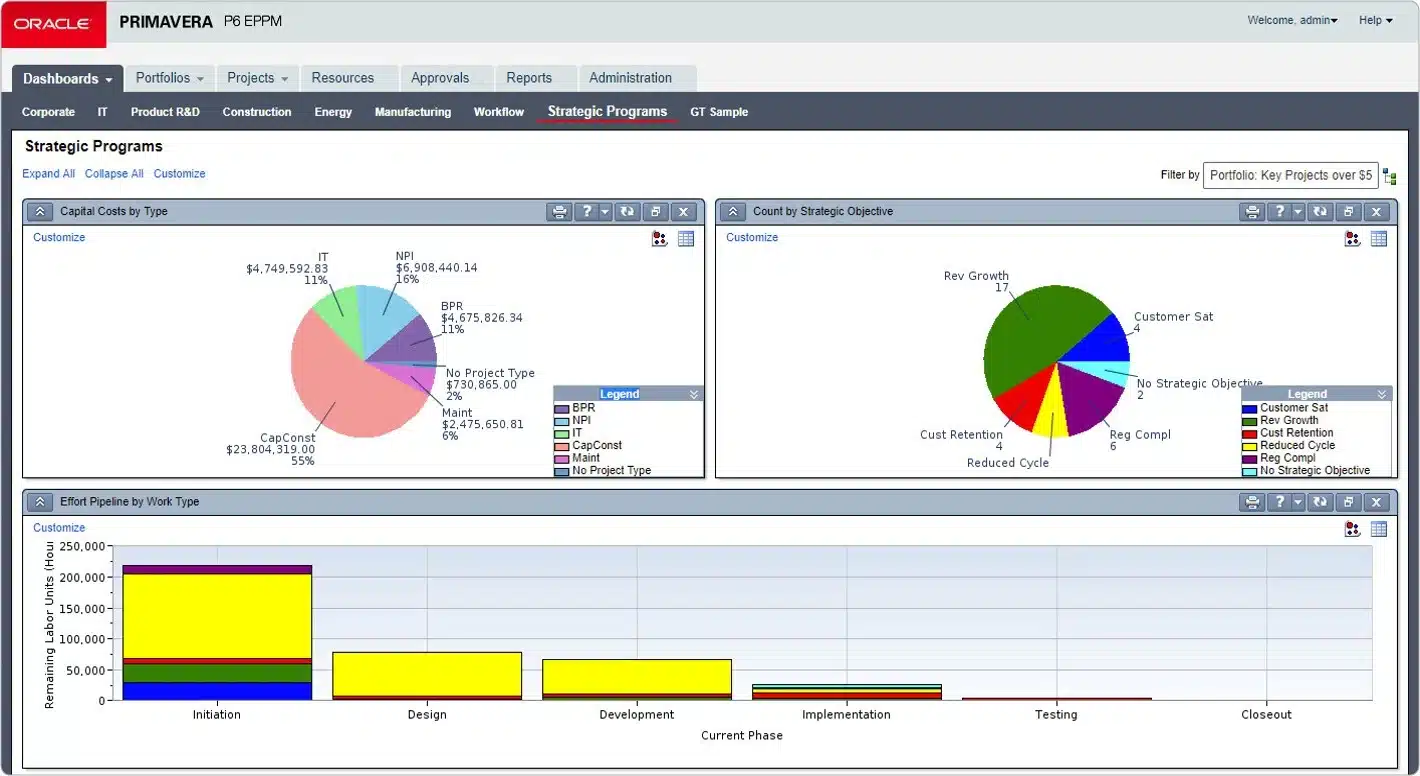The image size is (1420, 776).
Task: Click the Collapse All link
Action: 114,174
